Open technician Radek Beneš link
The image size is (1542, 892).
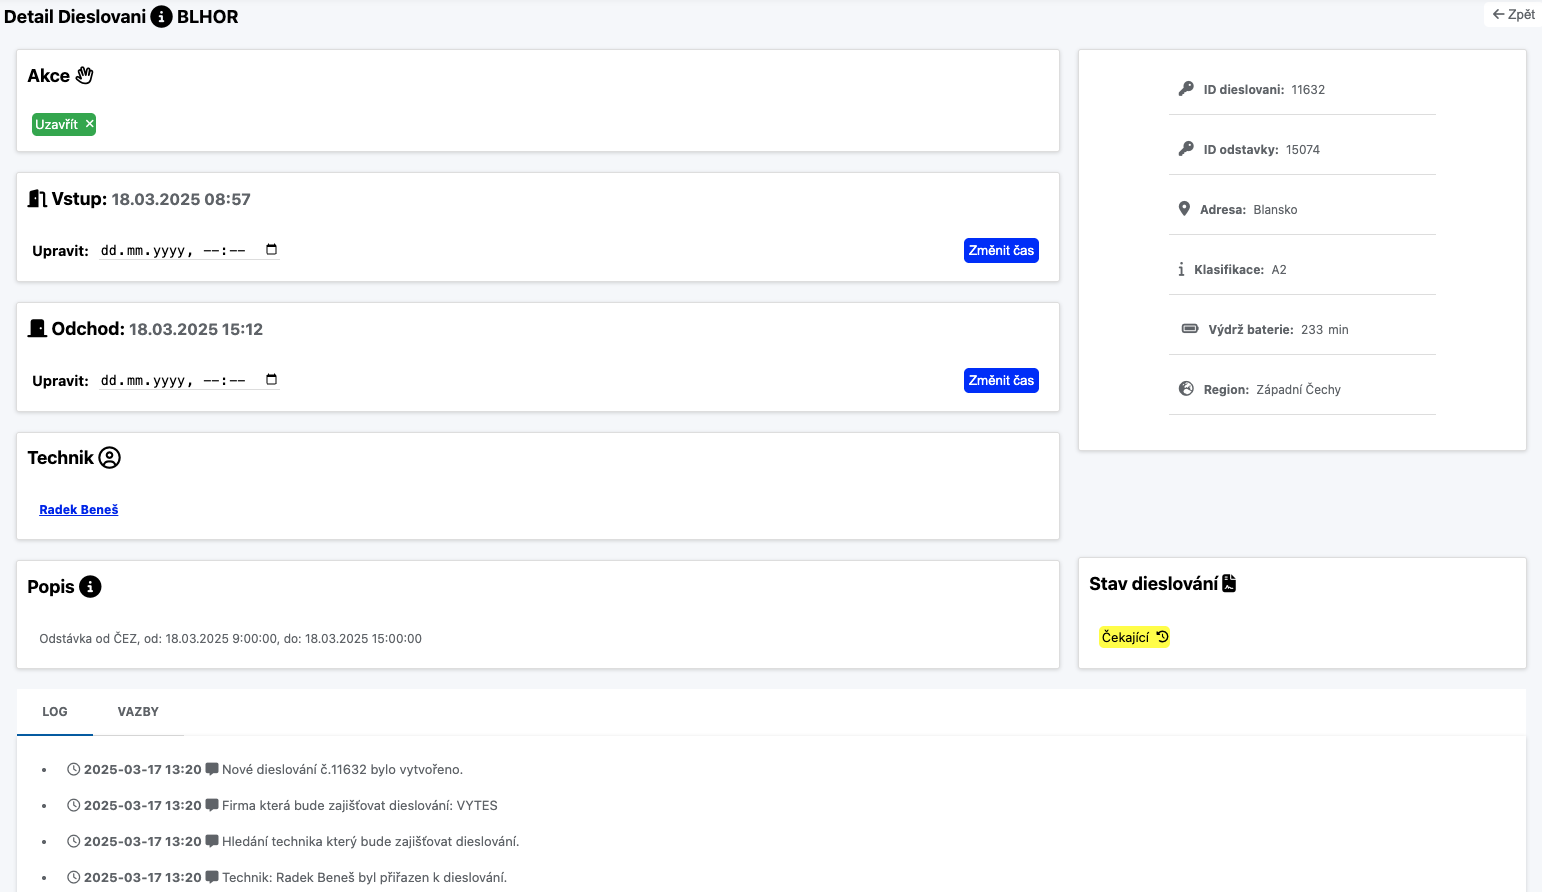point(79,510)
